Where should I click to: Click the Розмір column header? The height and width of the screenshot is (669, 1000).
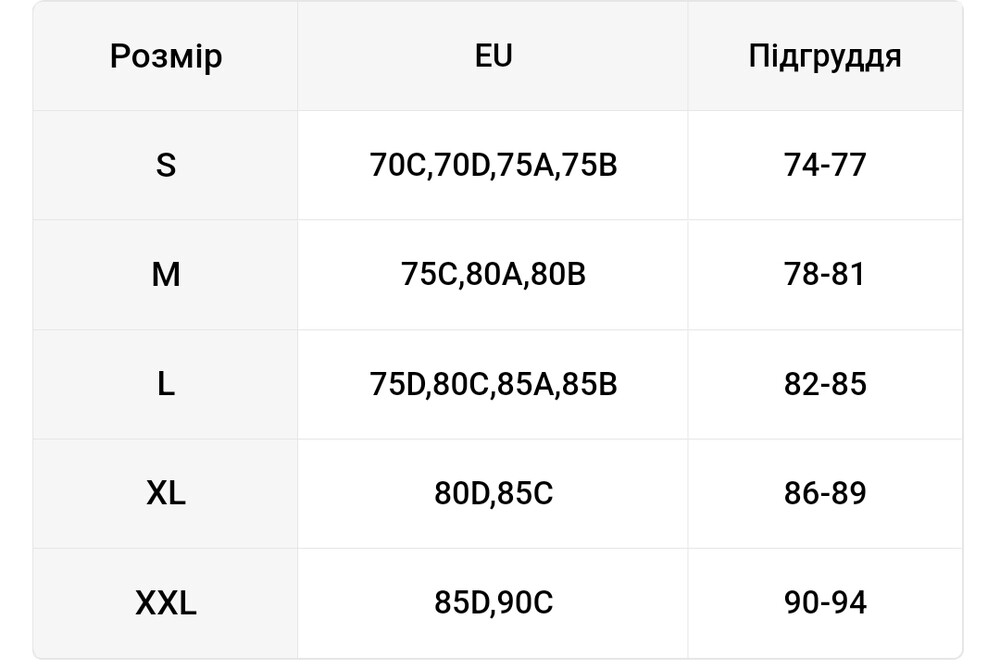pyautogui.click(x=166, y=56)
